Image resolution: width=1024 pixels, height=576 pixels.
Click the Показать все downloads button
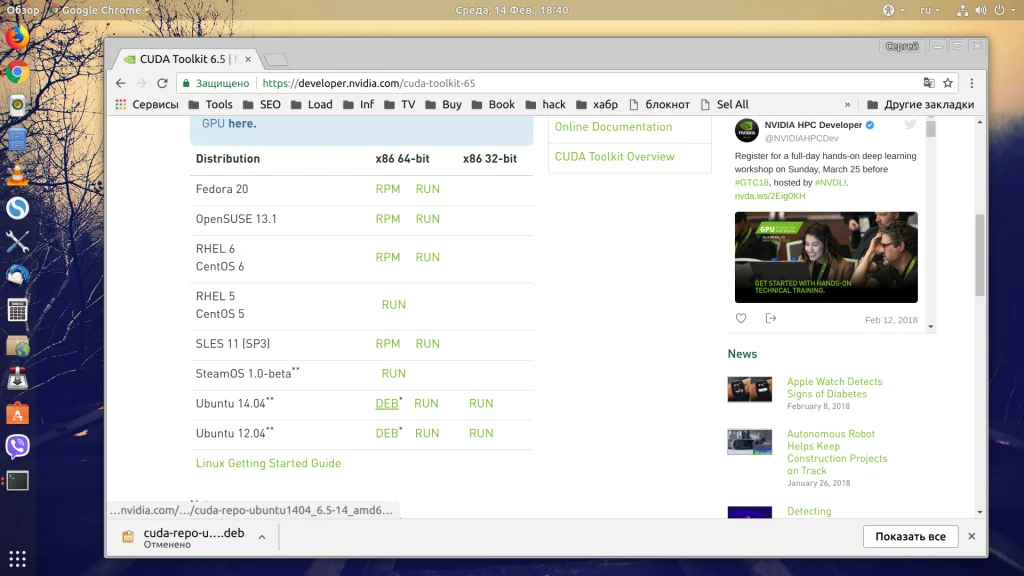point(910,536)
